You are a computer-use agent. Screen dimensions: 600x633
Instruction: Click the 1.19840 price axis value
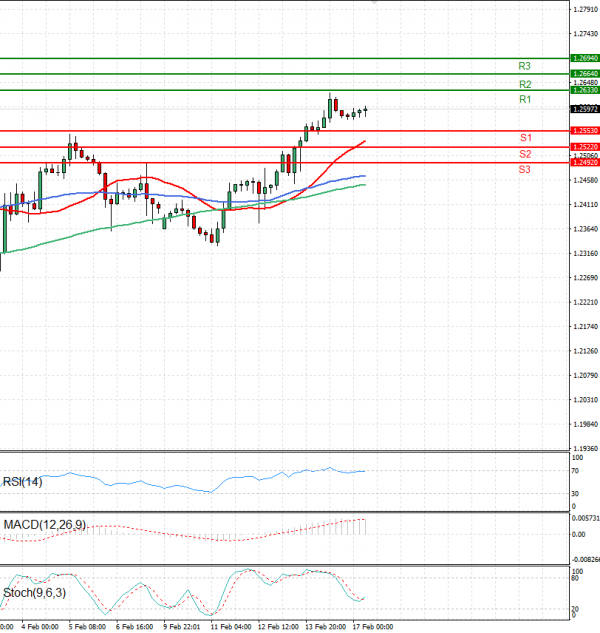coord(585,425)
